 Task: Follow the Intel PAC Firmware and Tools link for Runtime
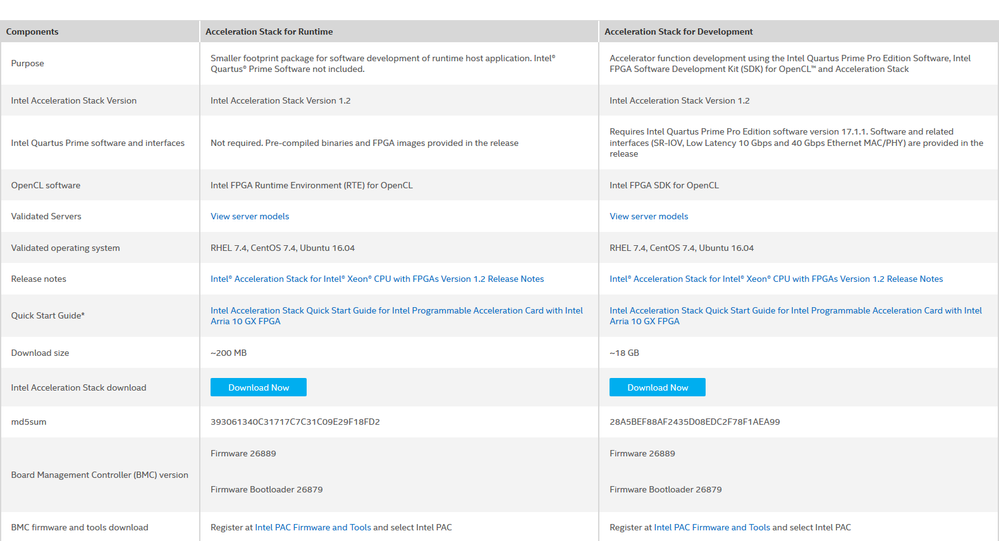[313, 527]
